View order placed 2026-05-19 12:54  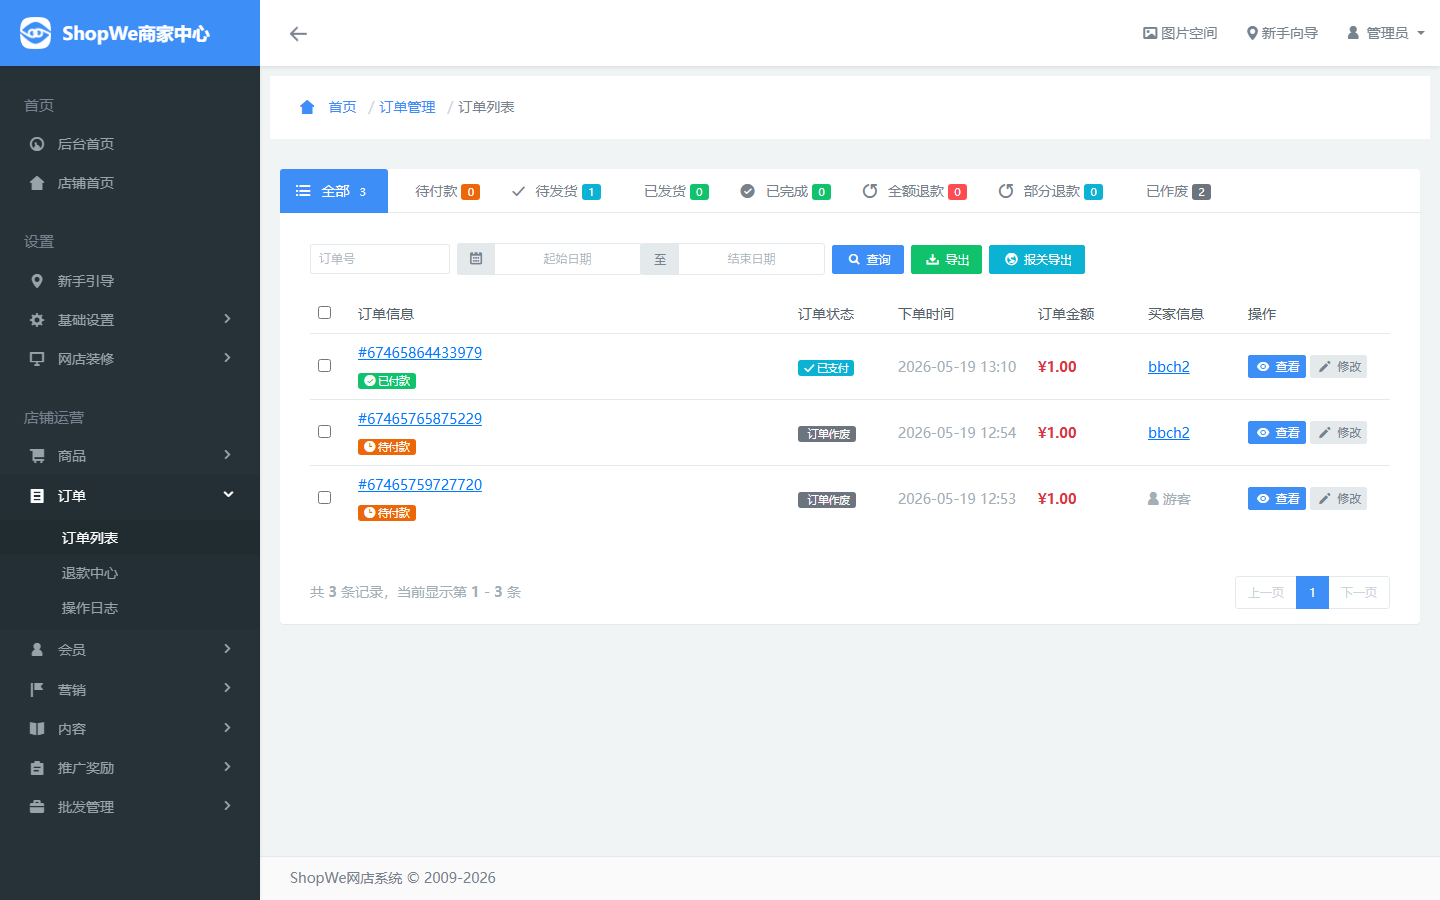tap(1277, 433)
